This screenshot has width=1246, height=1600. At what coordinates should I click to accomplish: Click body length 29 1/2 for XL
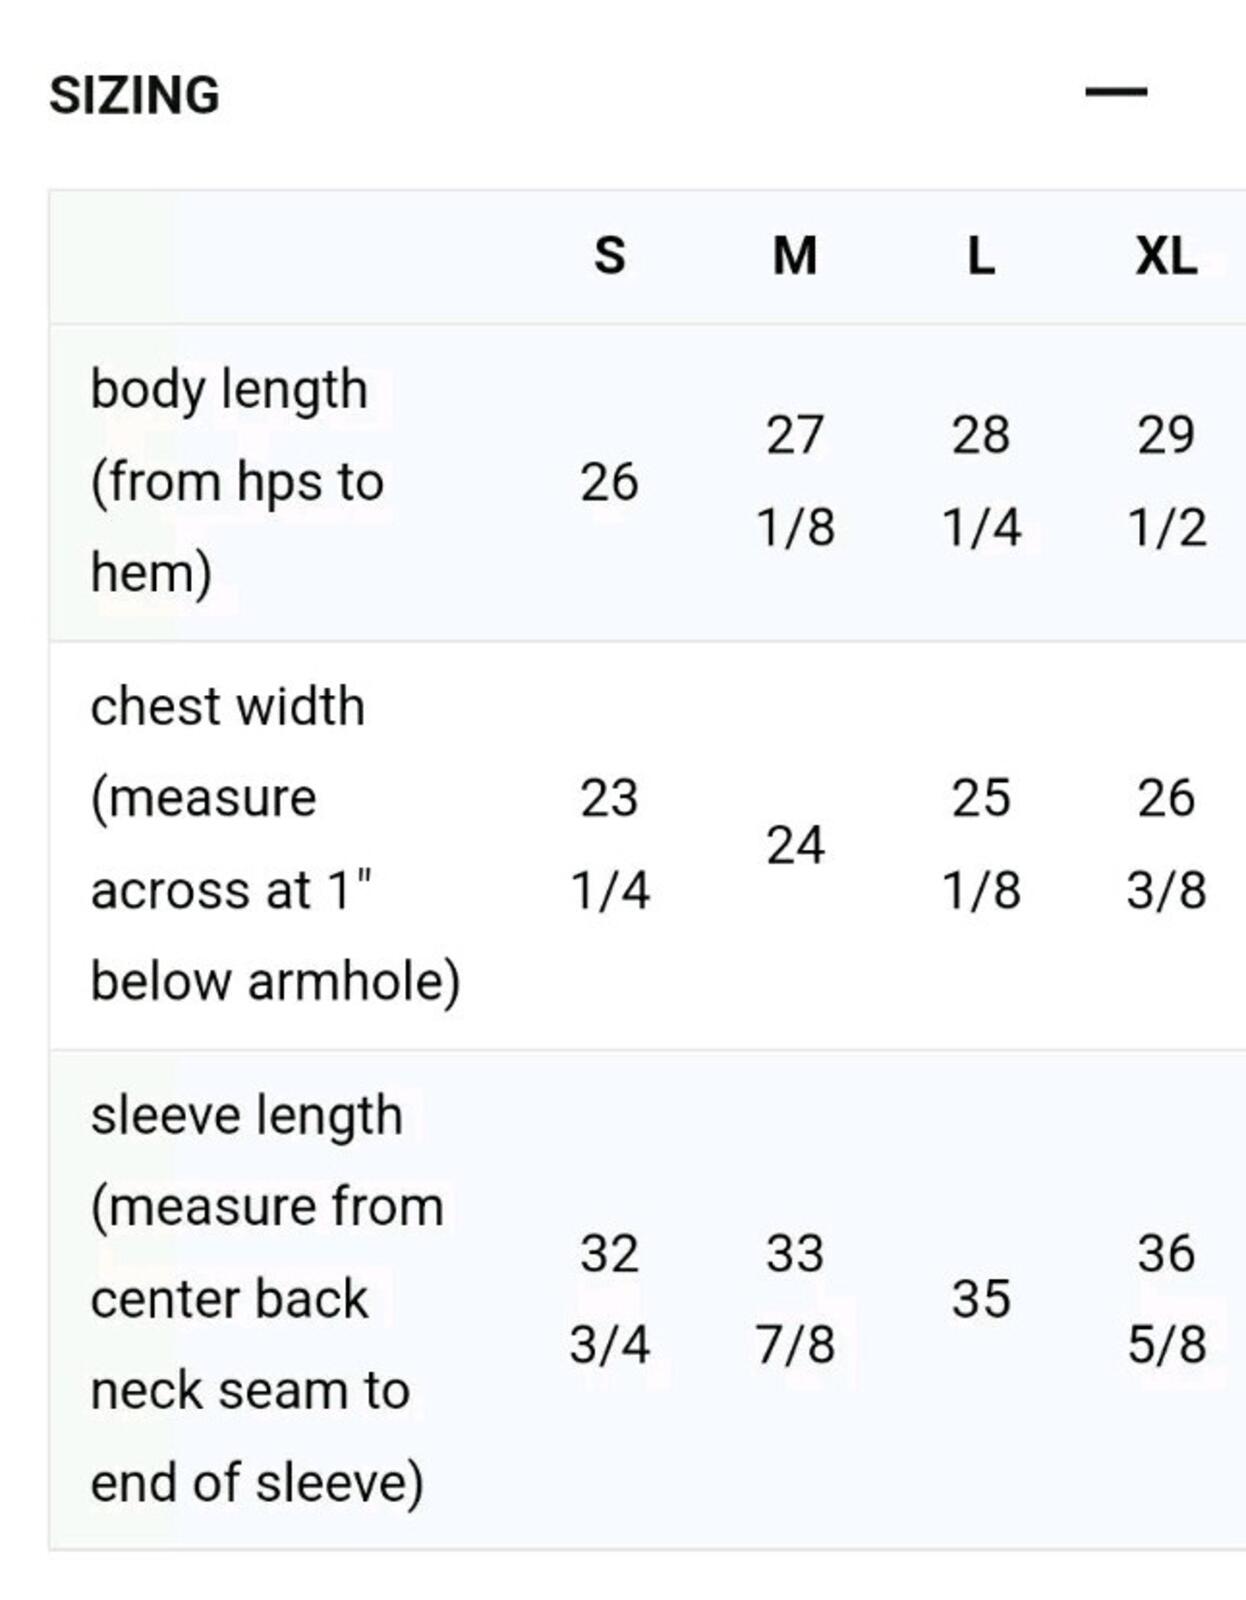[x=1167, y=482]
